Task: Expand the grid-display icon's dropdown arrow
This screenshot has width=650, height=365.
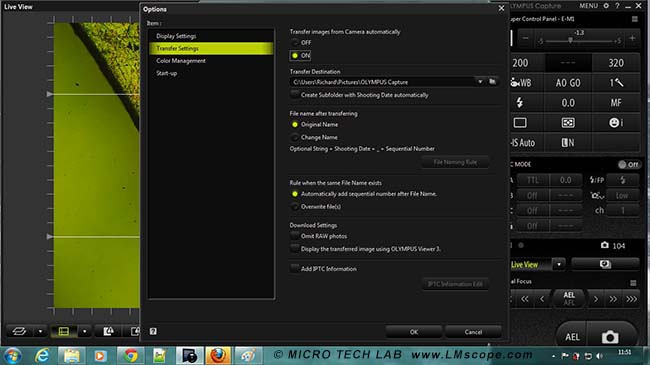Action: coord(85,331)
